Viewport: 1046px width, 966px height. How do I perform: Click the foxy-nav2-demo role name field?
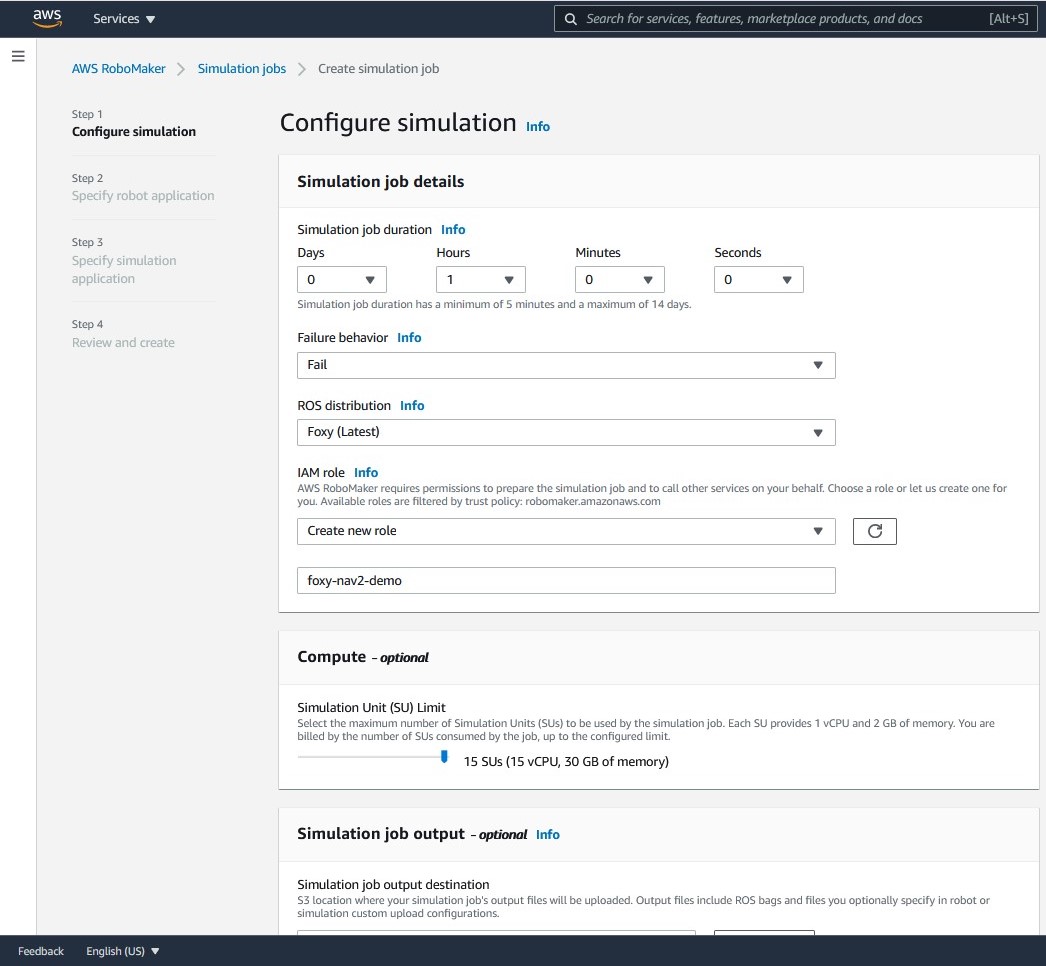pos(566,580)
